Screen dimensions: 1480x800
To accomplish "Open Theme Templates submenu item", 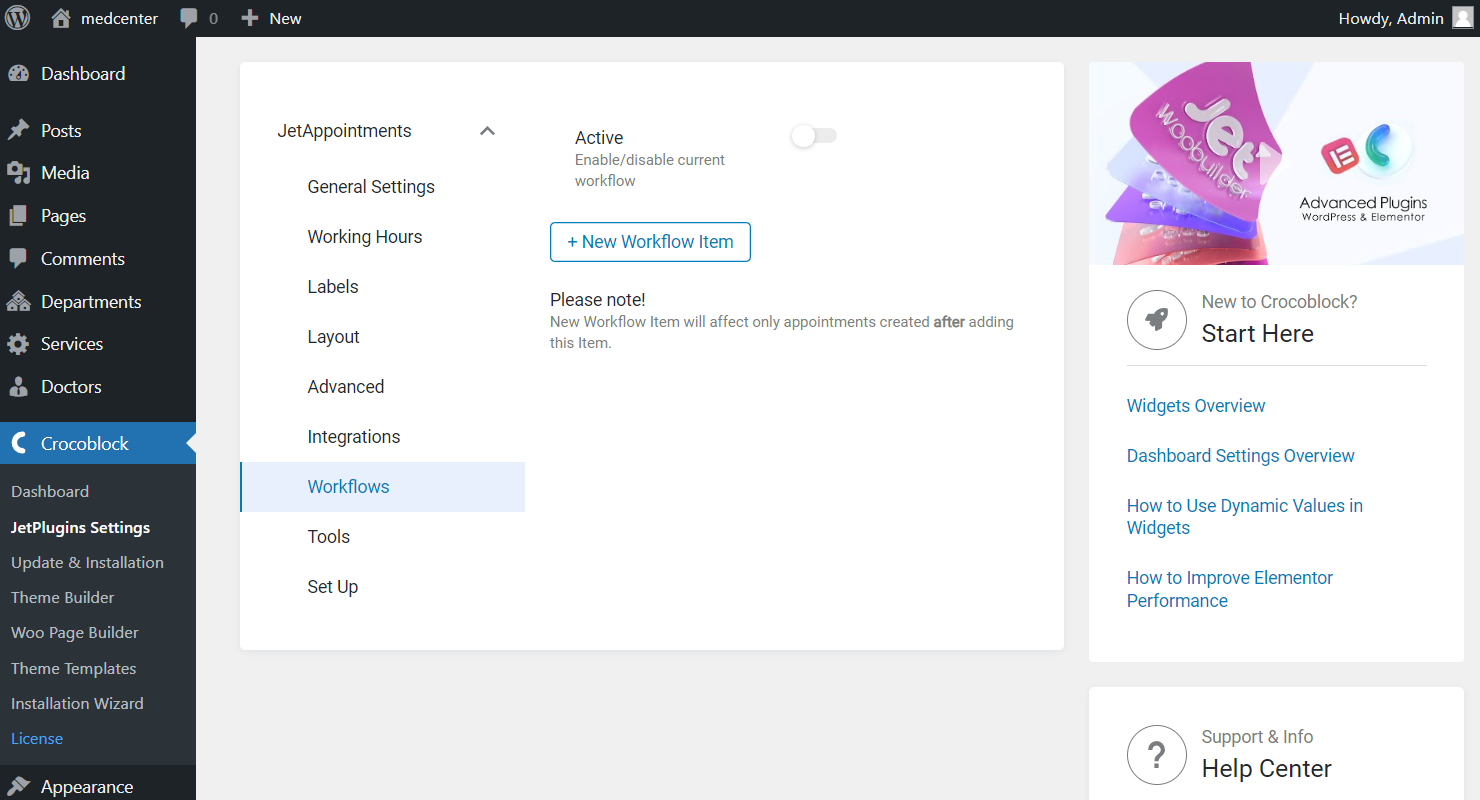I will pos(73,669).
